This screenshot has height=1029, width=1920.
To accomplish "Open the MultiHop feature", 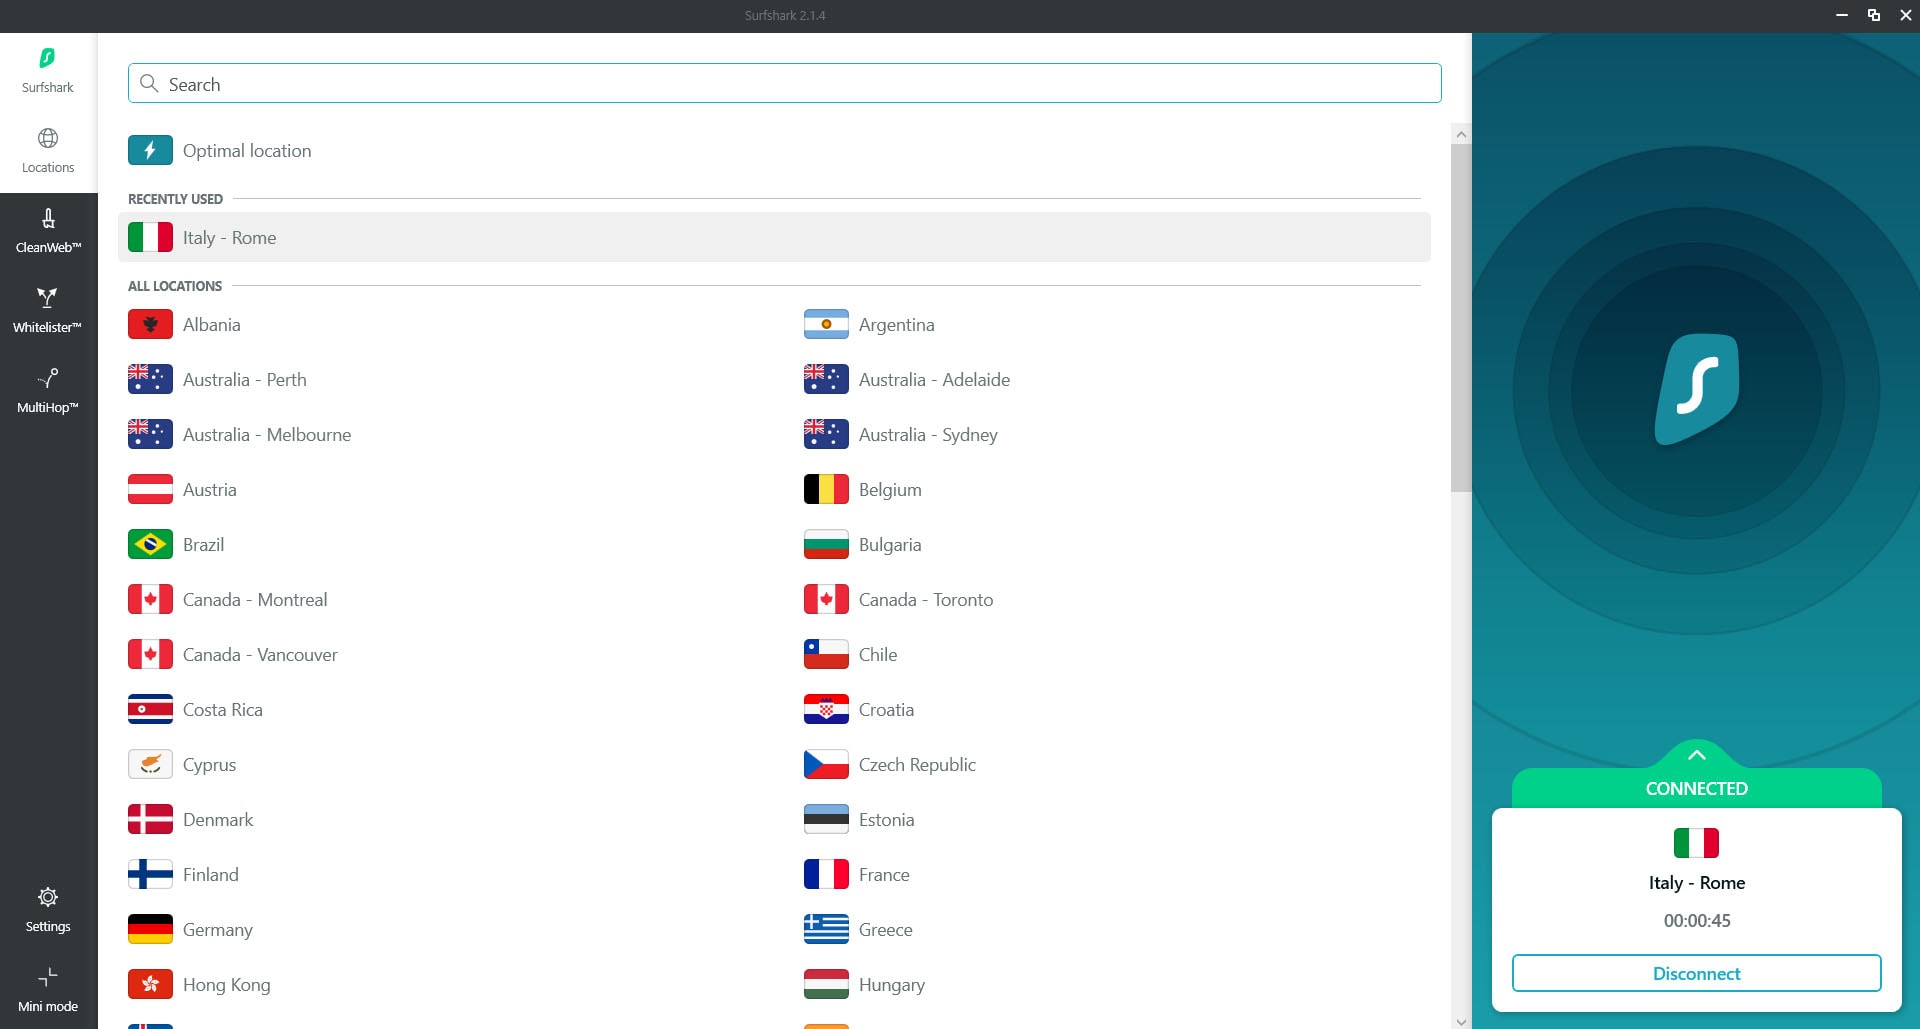I will 48,391.
